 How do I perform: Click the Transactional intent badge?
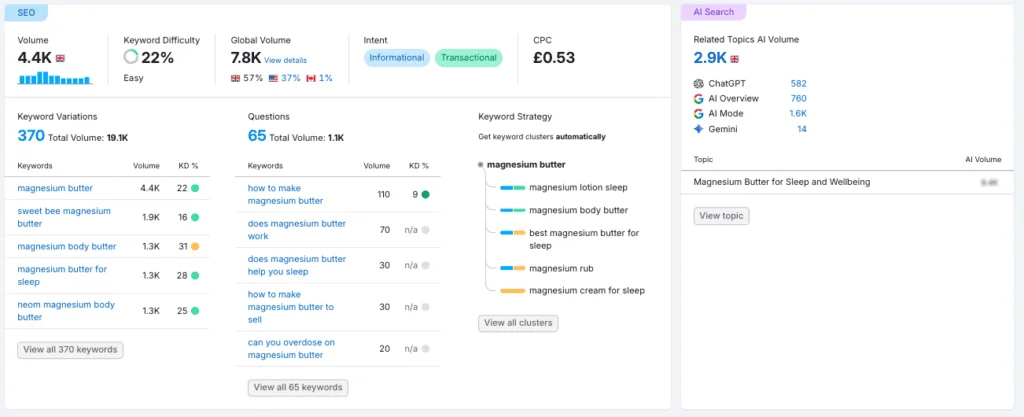(468, 57)
